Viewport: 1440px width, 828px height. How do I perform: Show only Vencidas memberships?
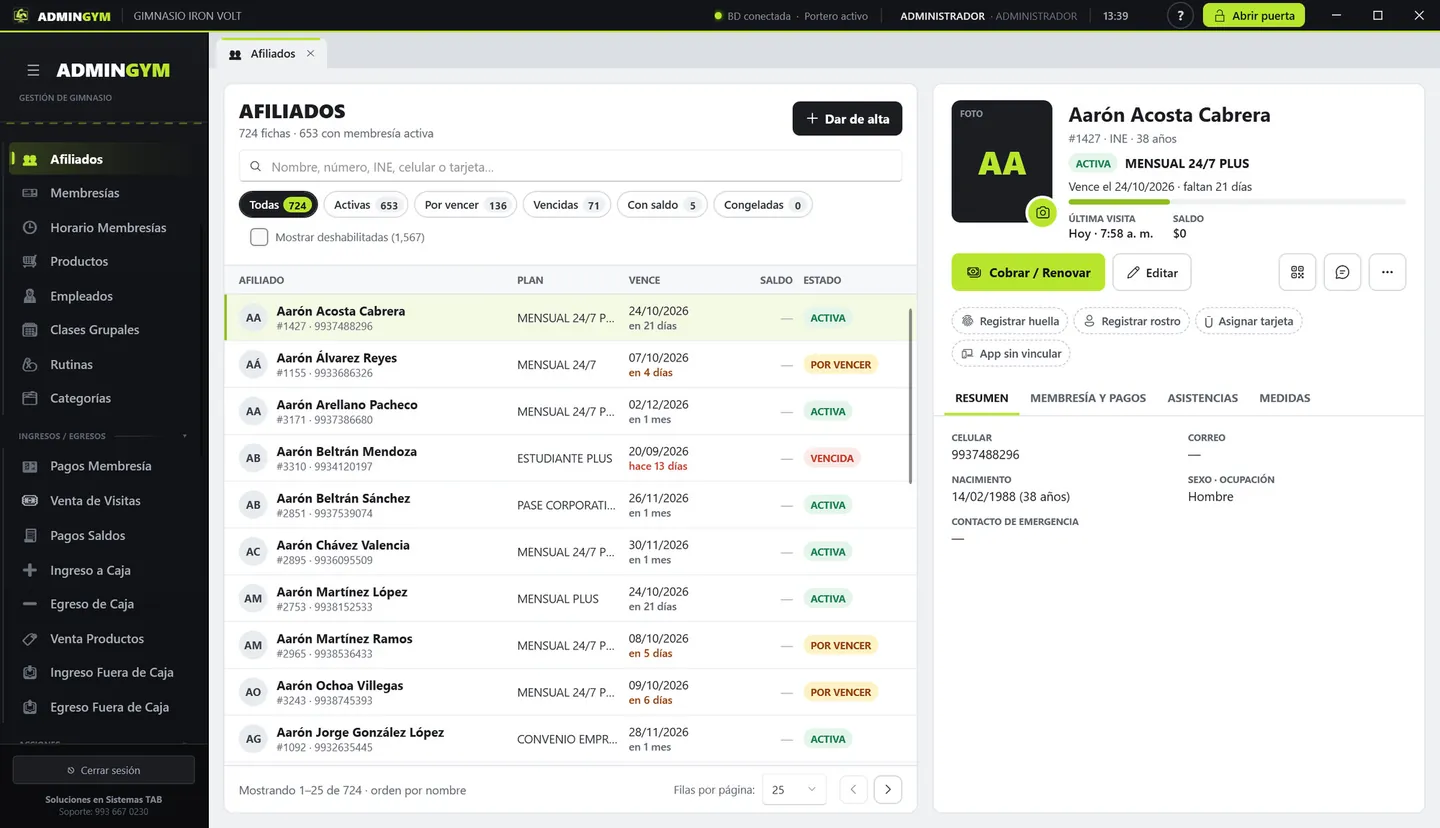click(x=567, y=205)
